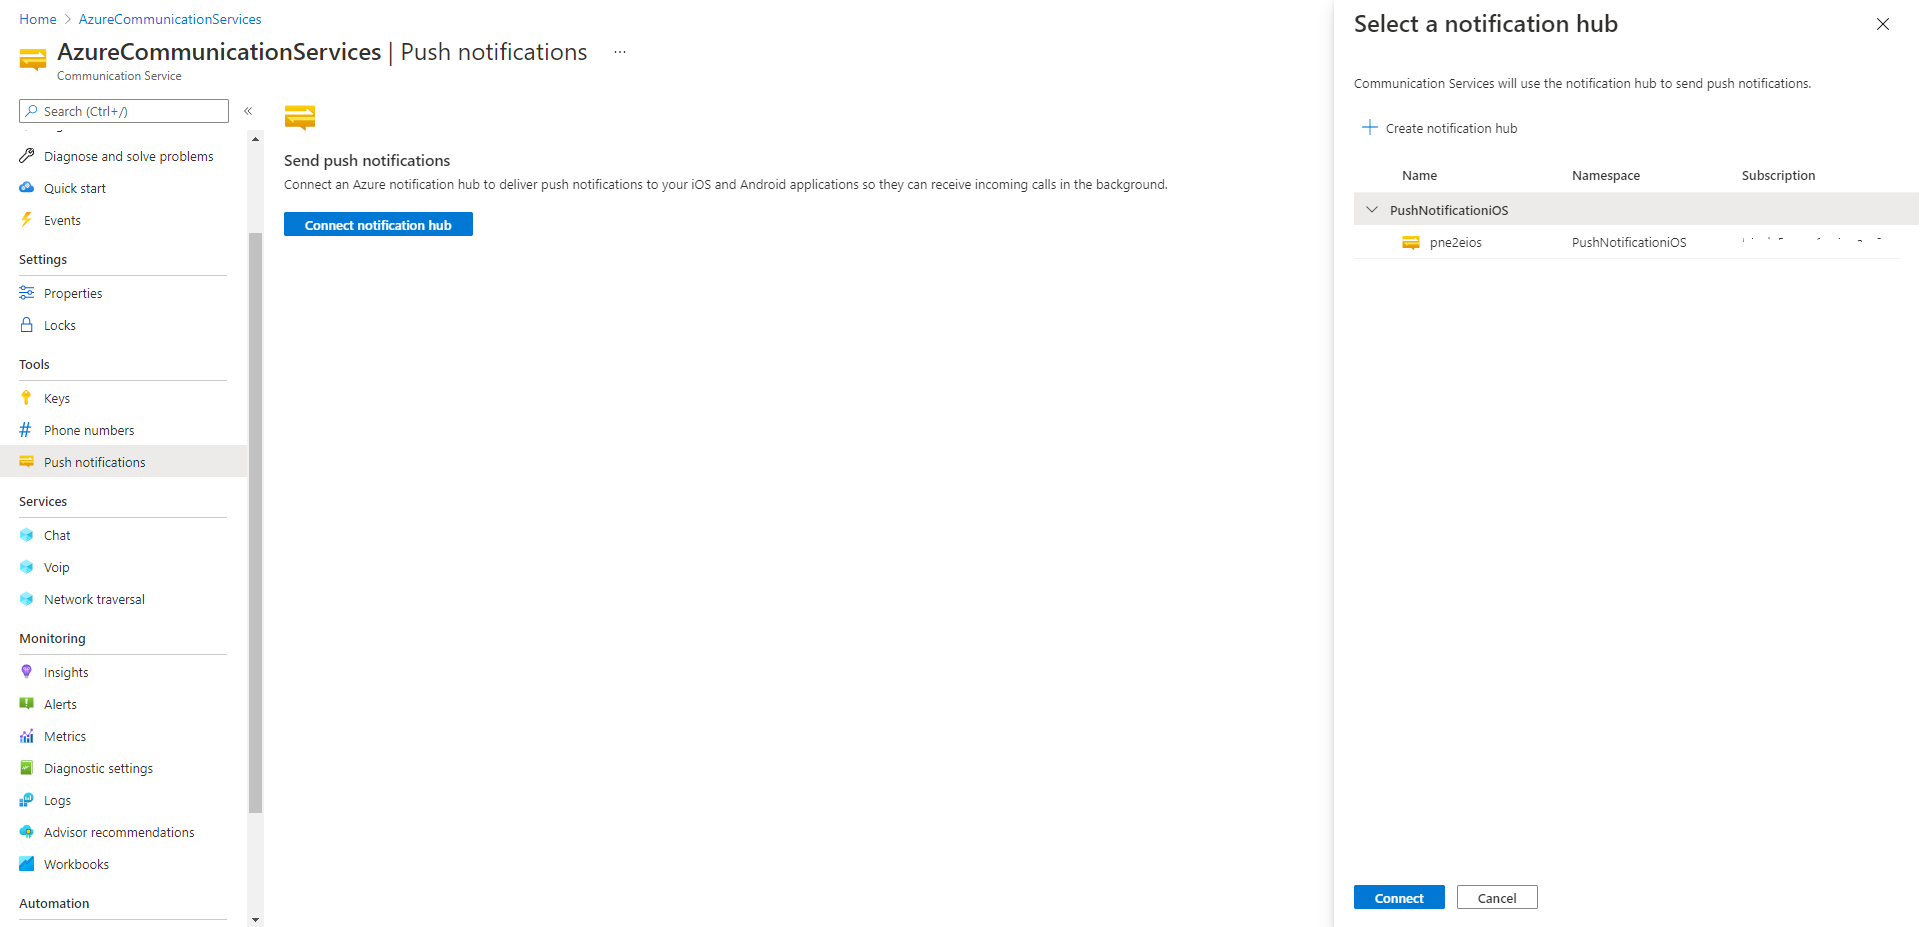Click the pne2eios notification hub icon
Viewport: 1922px width, 927px height.
(1410, 242)
